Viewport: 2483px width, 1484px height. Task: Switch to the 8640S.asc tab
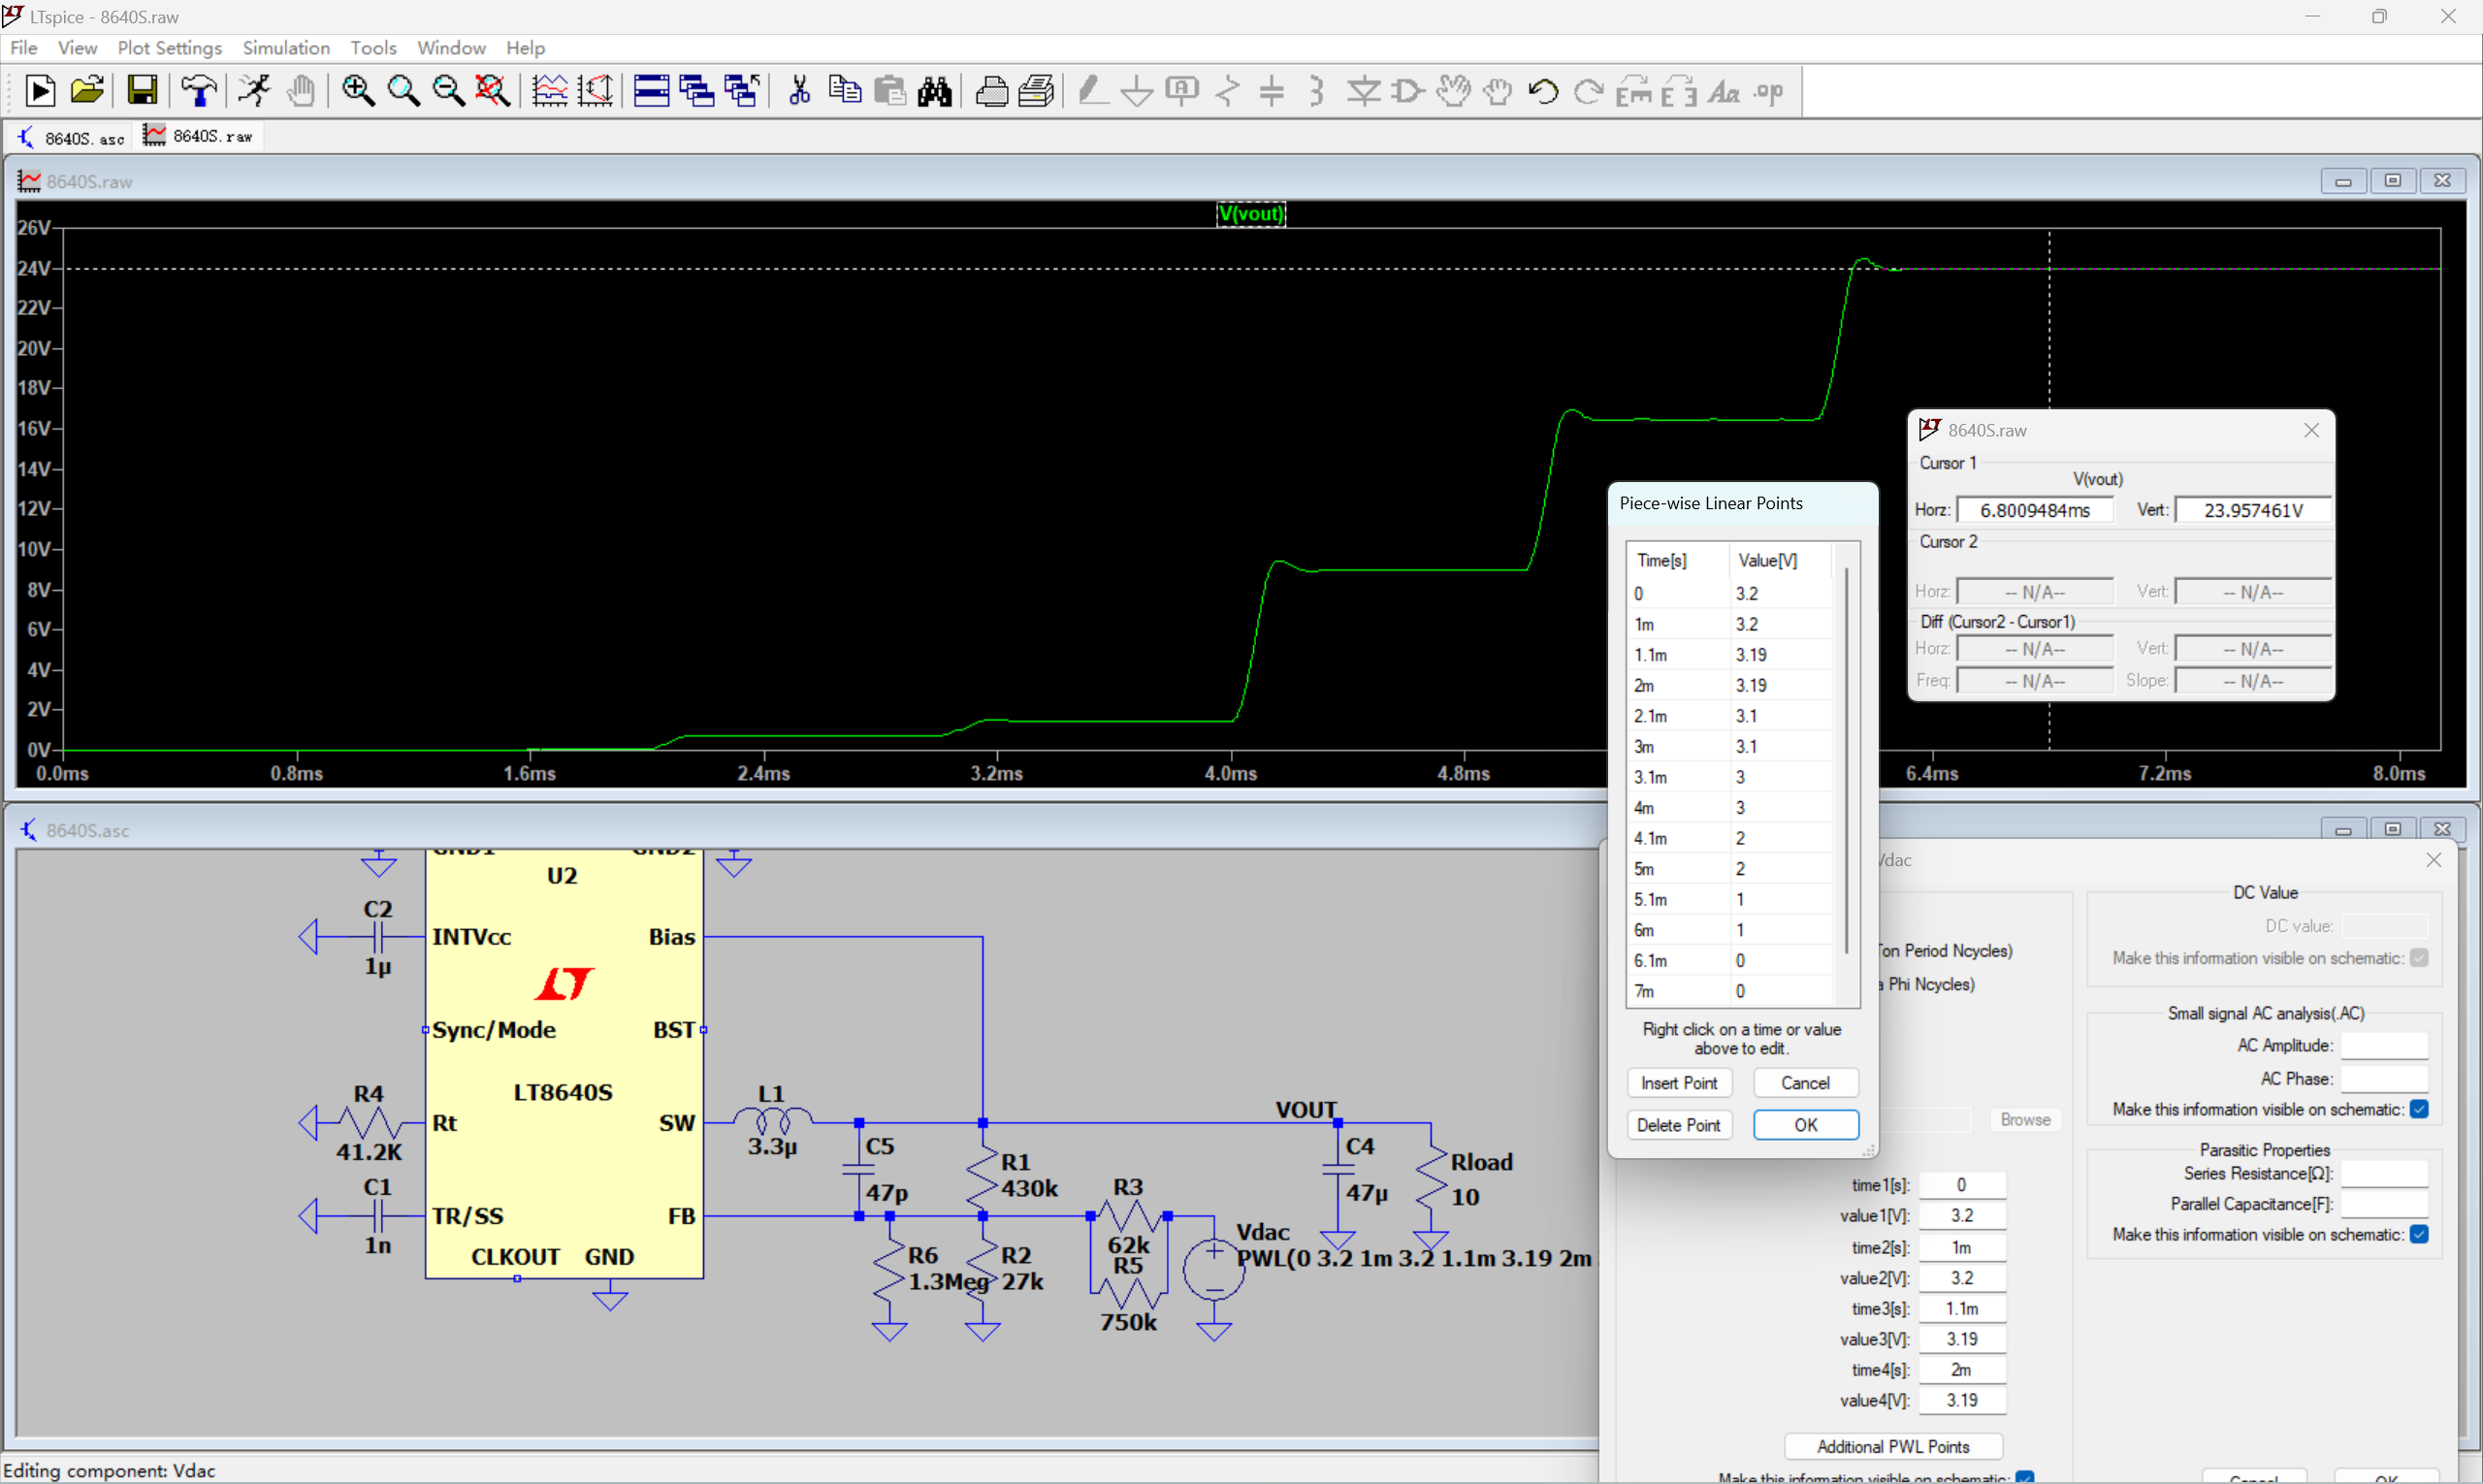tap(72, 137)
